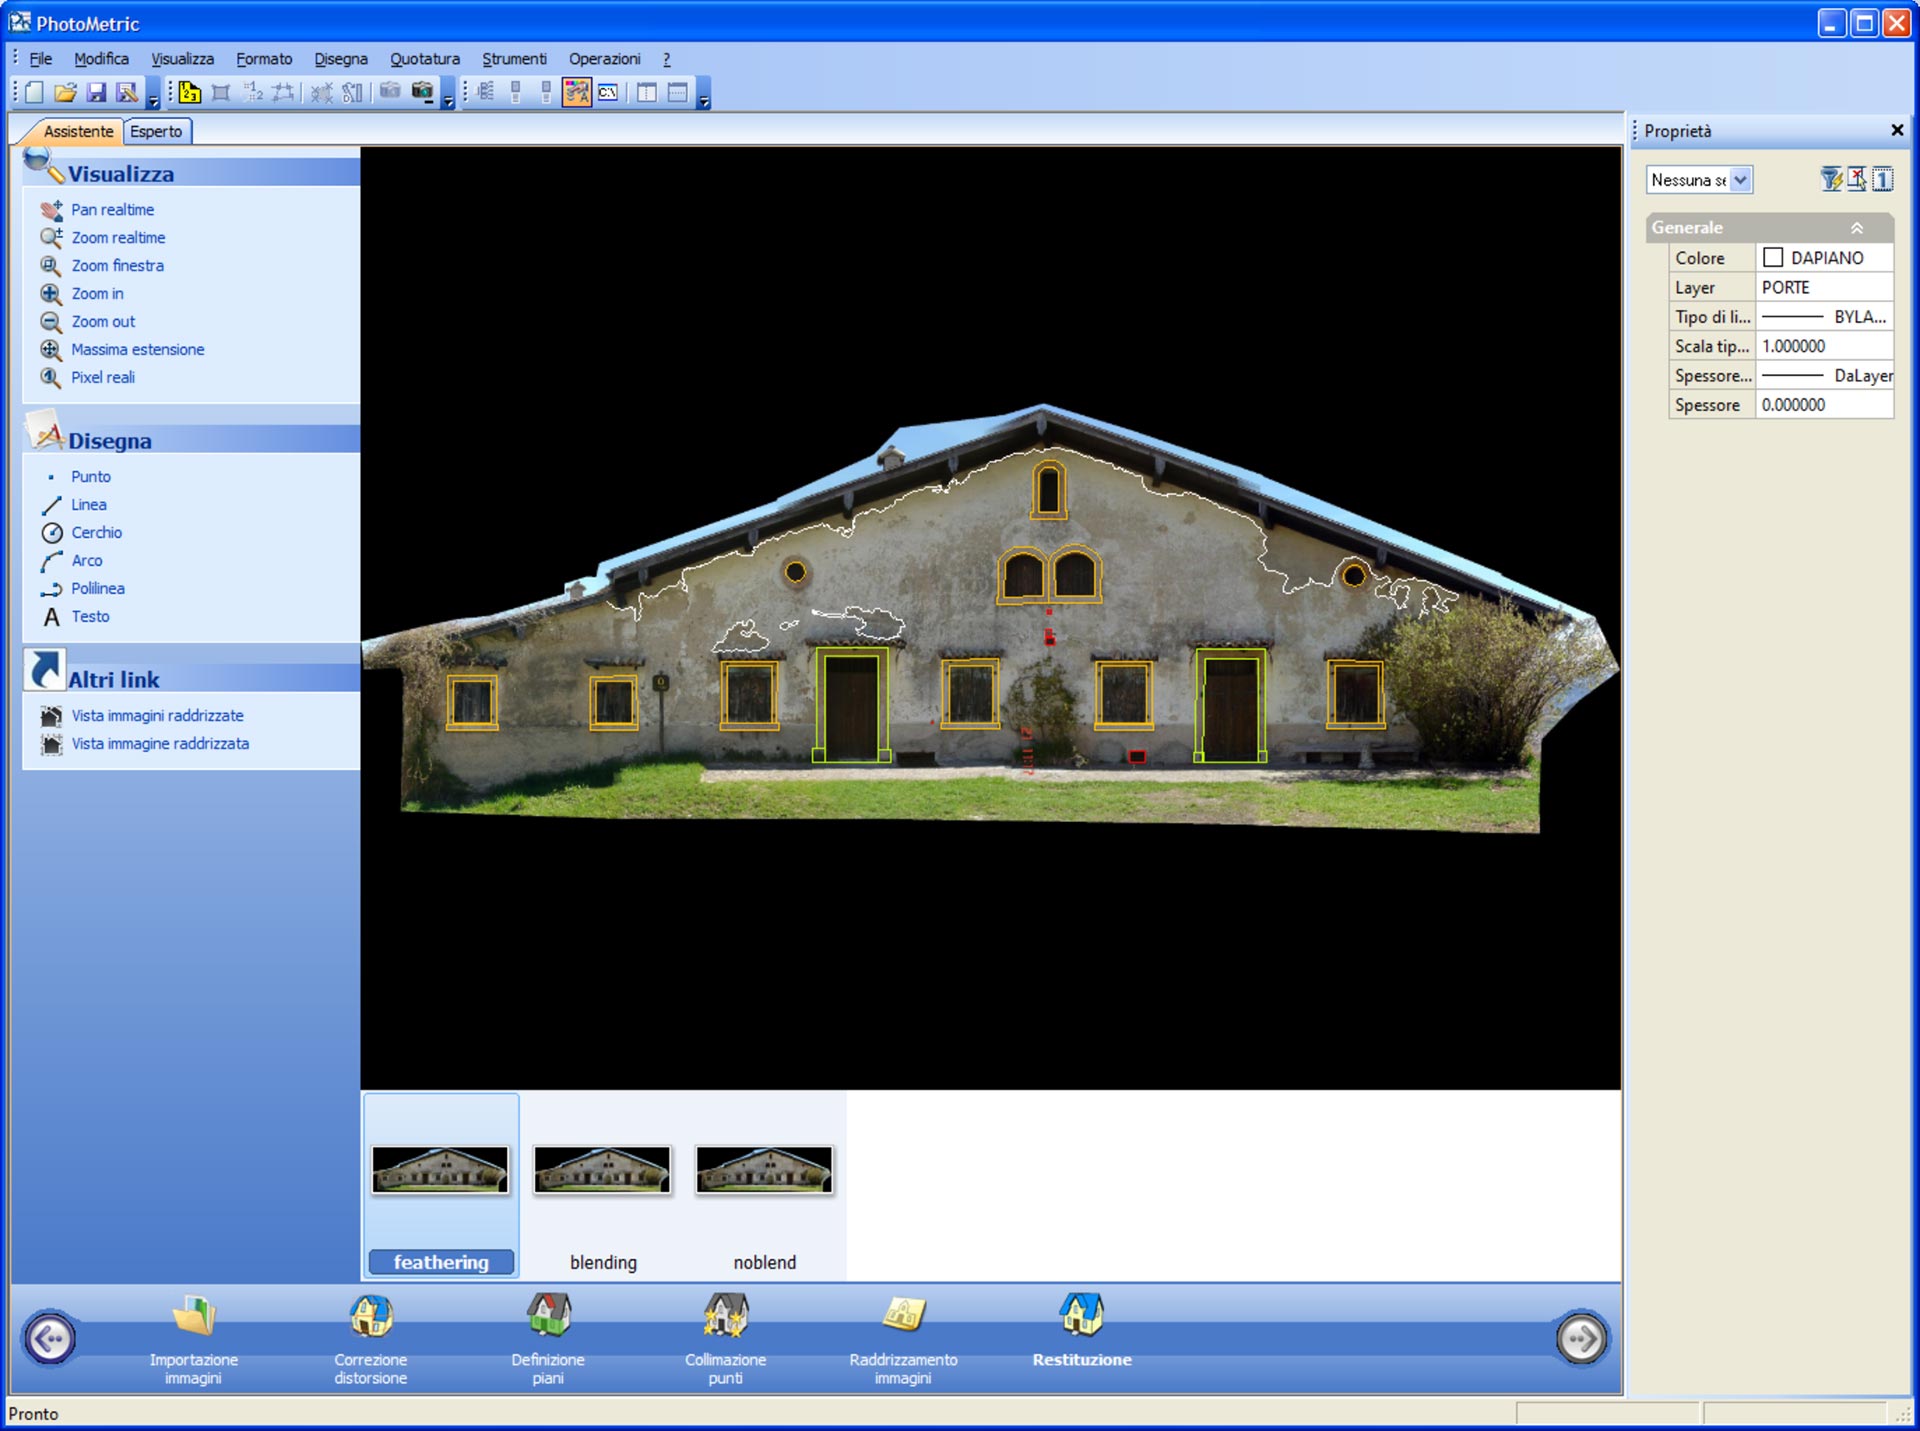
Task: Choose the Cerchio drawing tool
Action: [x=96, y=533]
